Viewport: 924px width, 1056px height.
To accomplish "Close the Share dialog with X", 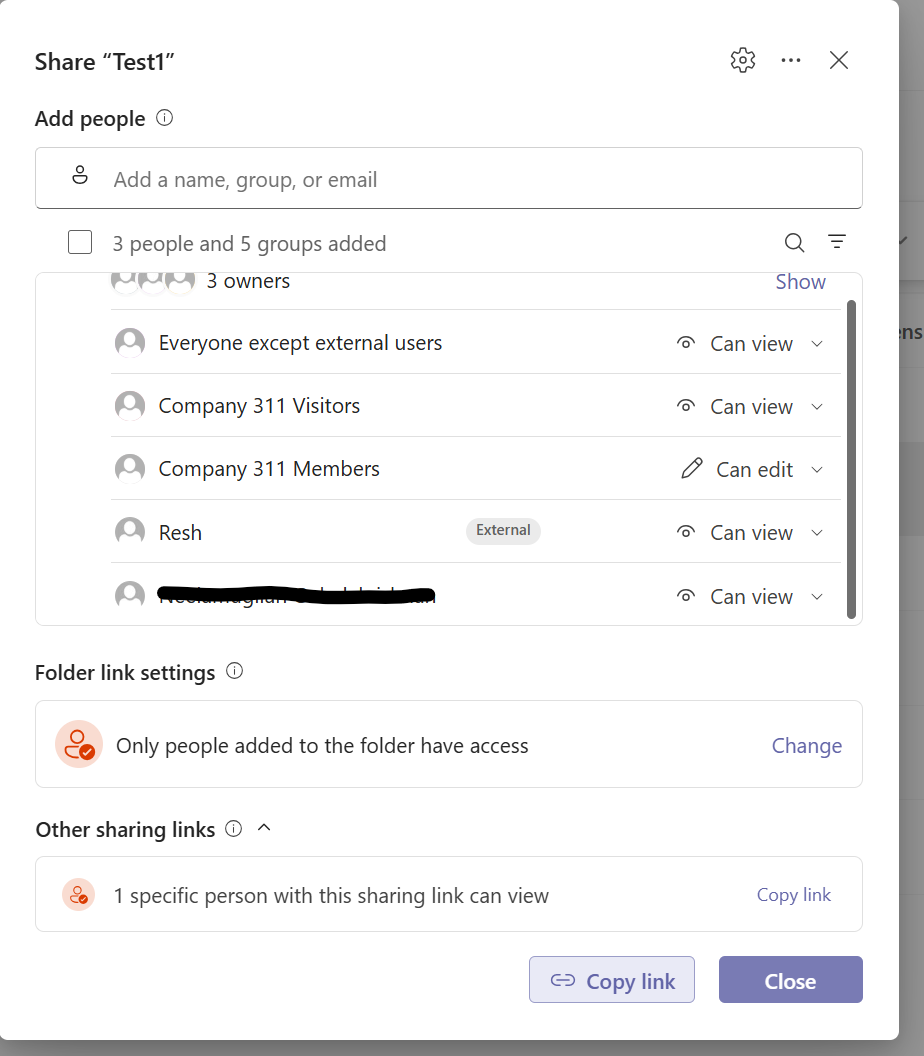I will pos(838,61).
